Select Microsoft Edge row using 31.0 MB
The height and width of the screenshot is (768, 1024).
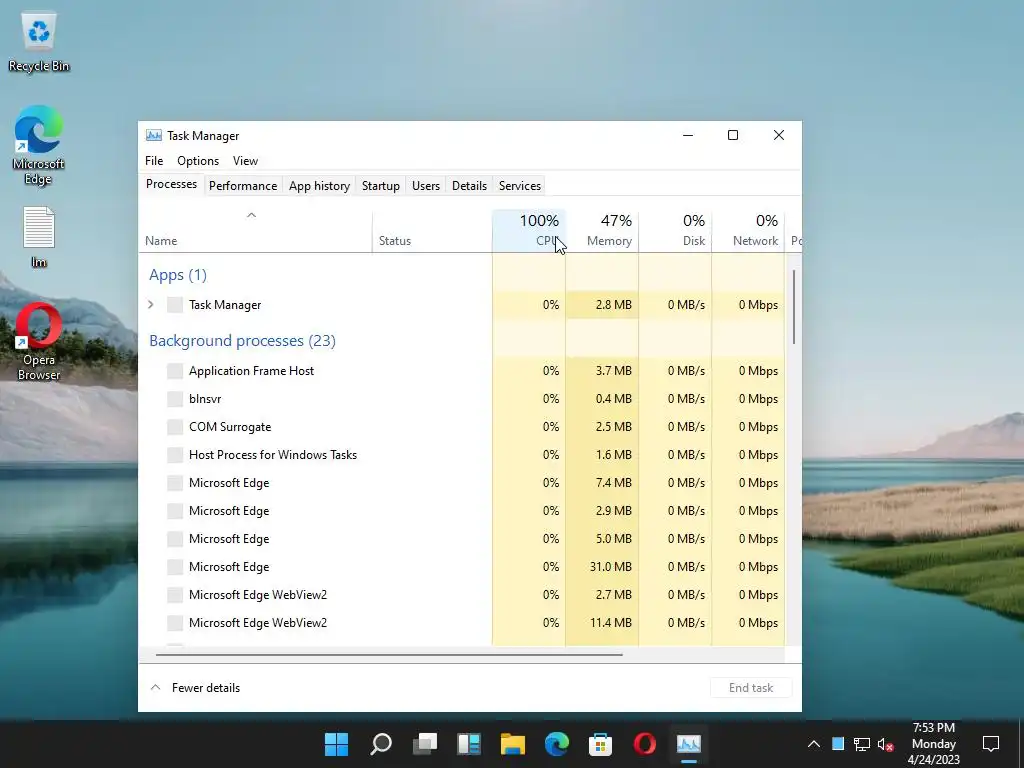(462, 568)
